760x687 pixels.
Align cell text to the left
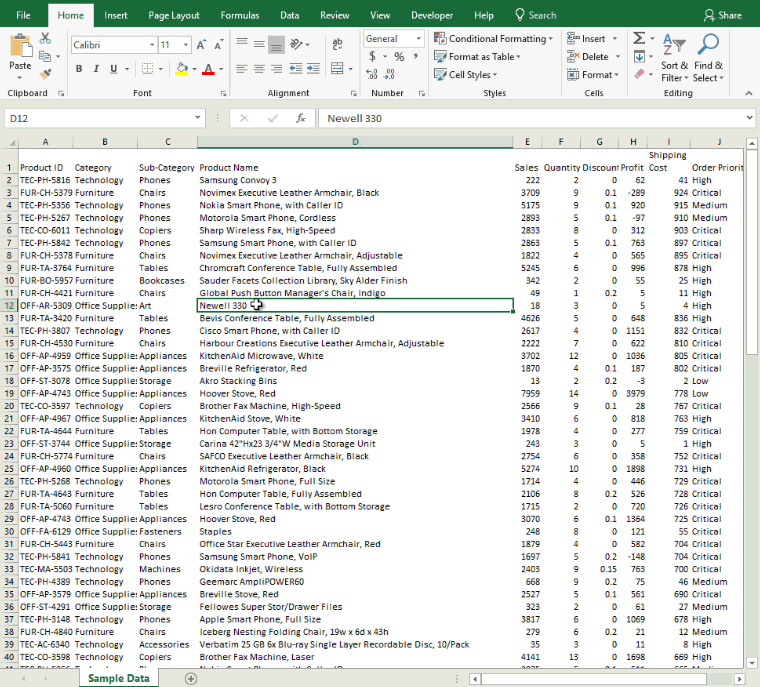click(242, 69)
